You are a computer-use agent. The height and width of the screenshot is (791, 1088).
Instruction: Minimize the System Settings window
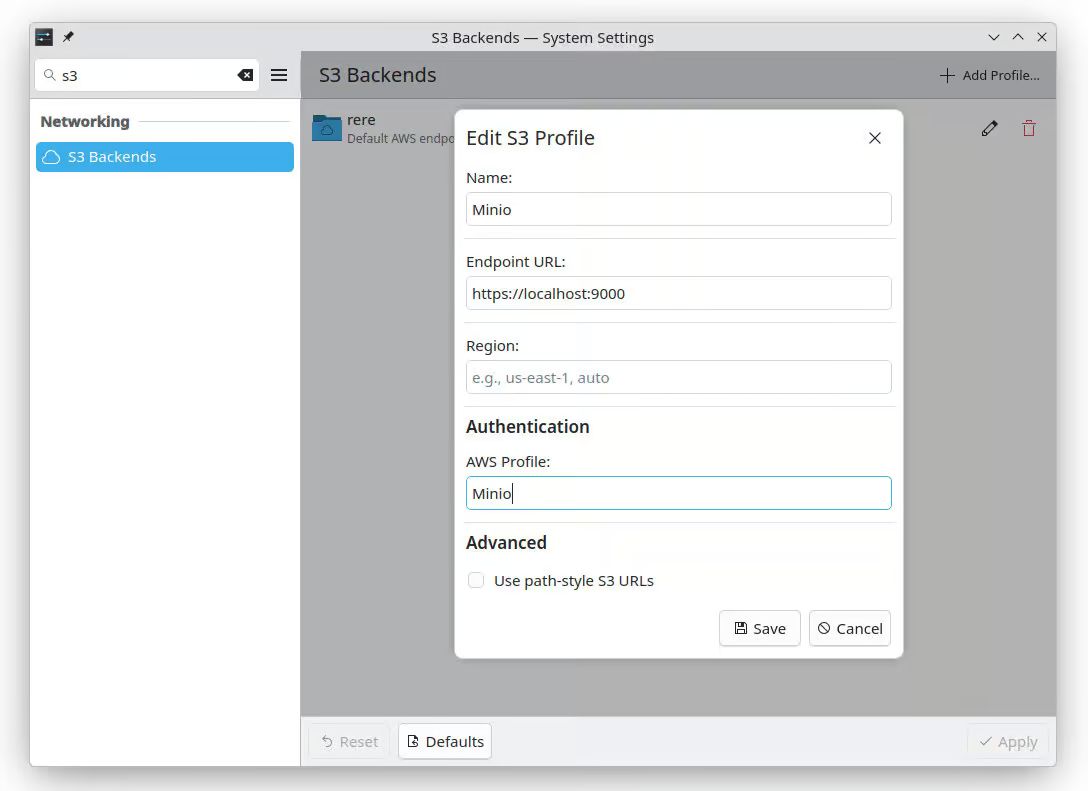click(x=994, y=37)
